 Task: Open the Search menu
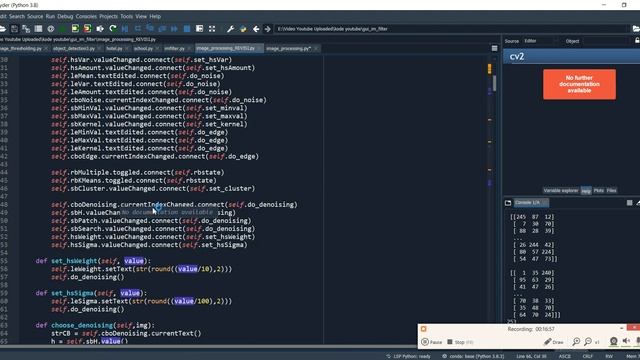pos(17,16)
